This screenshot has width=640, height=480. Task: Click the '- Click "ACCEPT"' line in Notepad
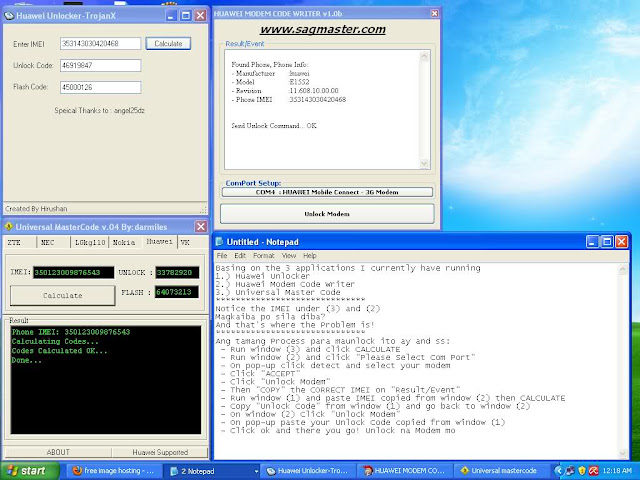[260, 373]
